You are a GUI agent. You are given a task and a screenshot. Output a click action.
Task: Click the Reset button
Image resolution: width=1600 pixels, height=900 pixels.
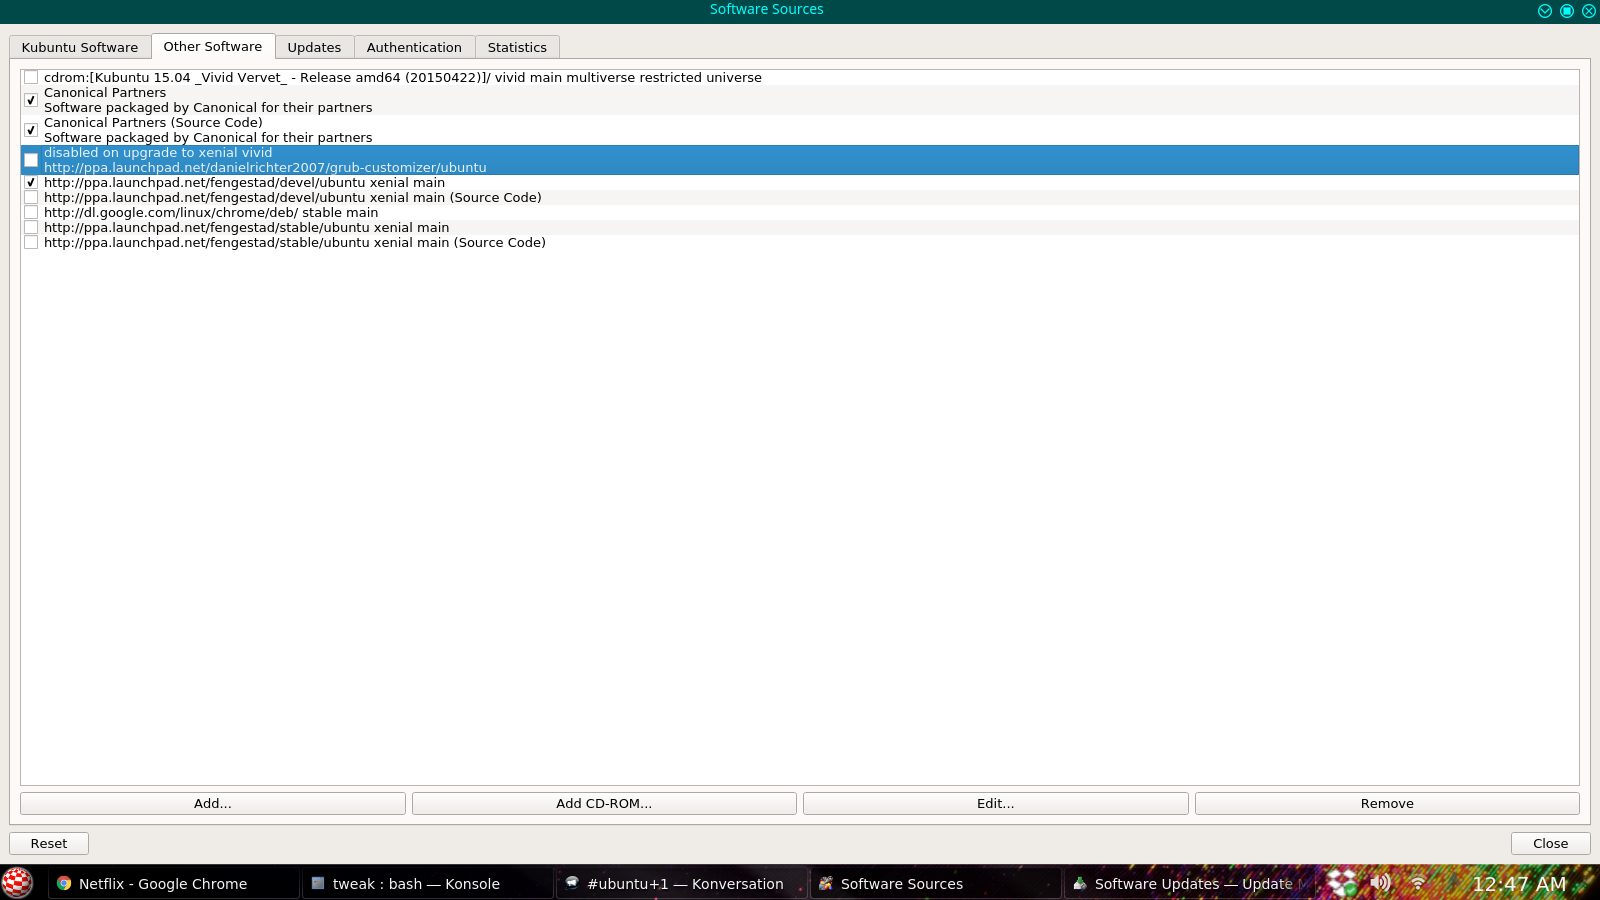pyautogui.click(x=49, y=843)
